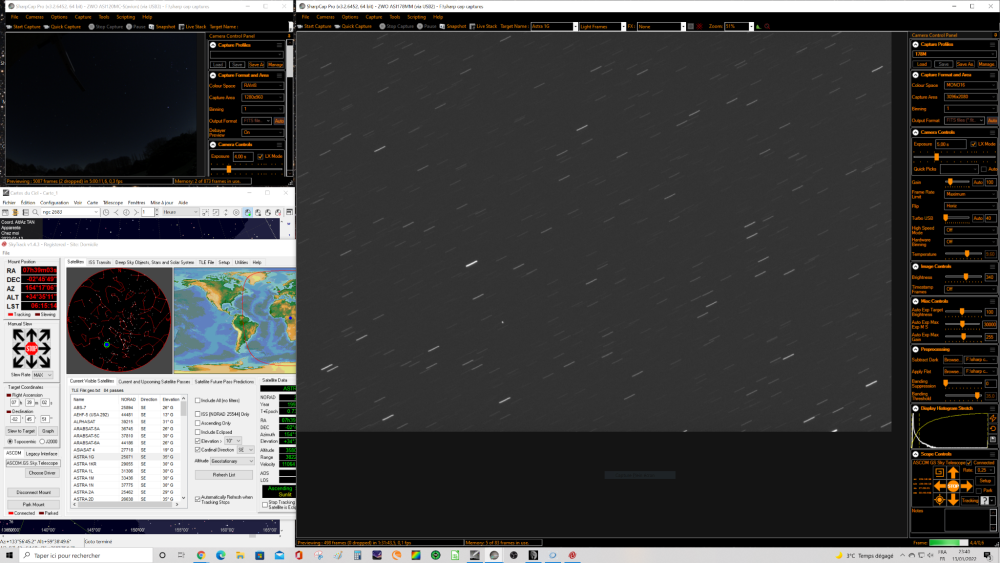
Task: Toggle Automatically Refresh when Tracking Stops
Action: (198, 499)
